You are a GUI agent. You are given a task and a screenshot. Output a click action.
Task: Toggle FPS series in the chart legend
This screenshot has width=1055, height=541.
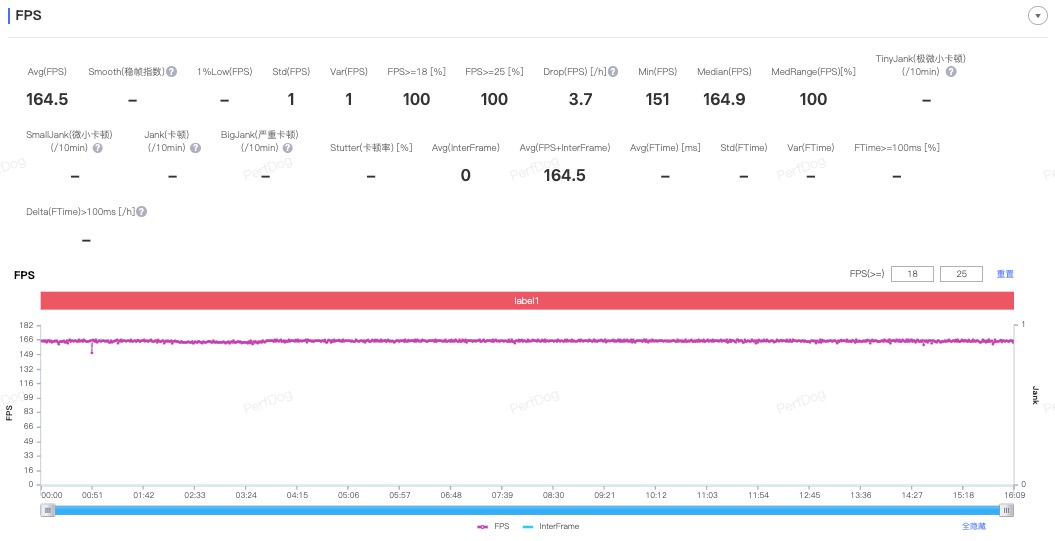[494, 526]
